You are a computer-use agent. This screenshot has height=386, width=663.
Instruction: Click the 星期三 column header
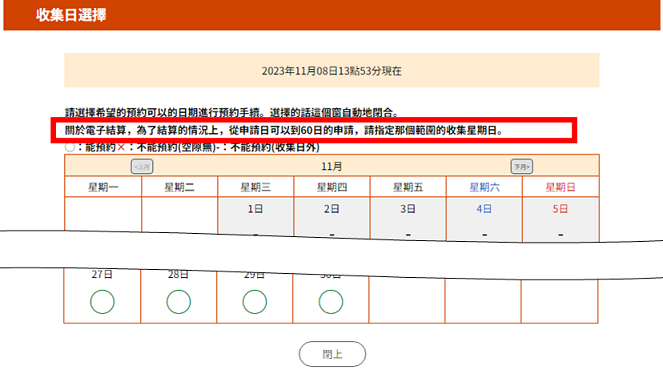pyautogui.click(x=255, y=187)
